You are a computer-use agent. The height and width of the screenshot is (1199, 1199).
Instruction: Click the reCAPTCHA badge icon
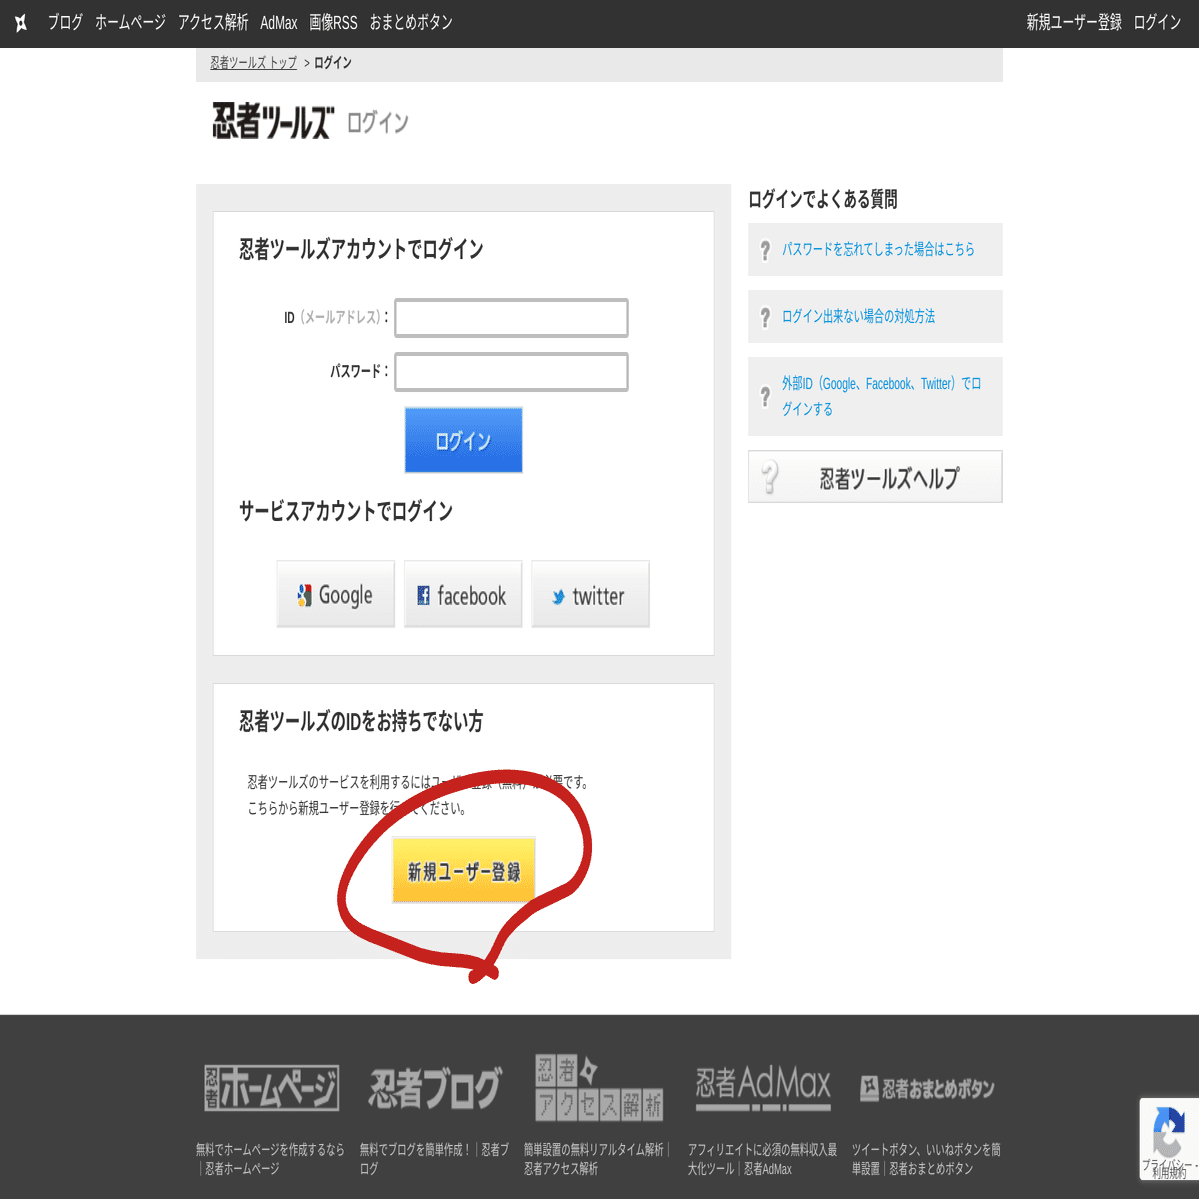pyautogui.click(x=1168, y=1131)
